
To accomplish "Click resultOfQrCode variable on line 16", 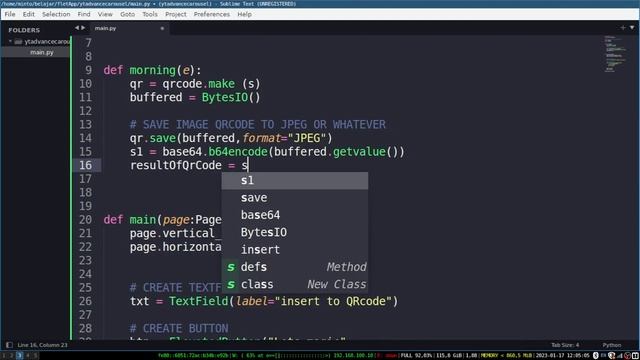I will pyautogui.click(x=176, y=165).
